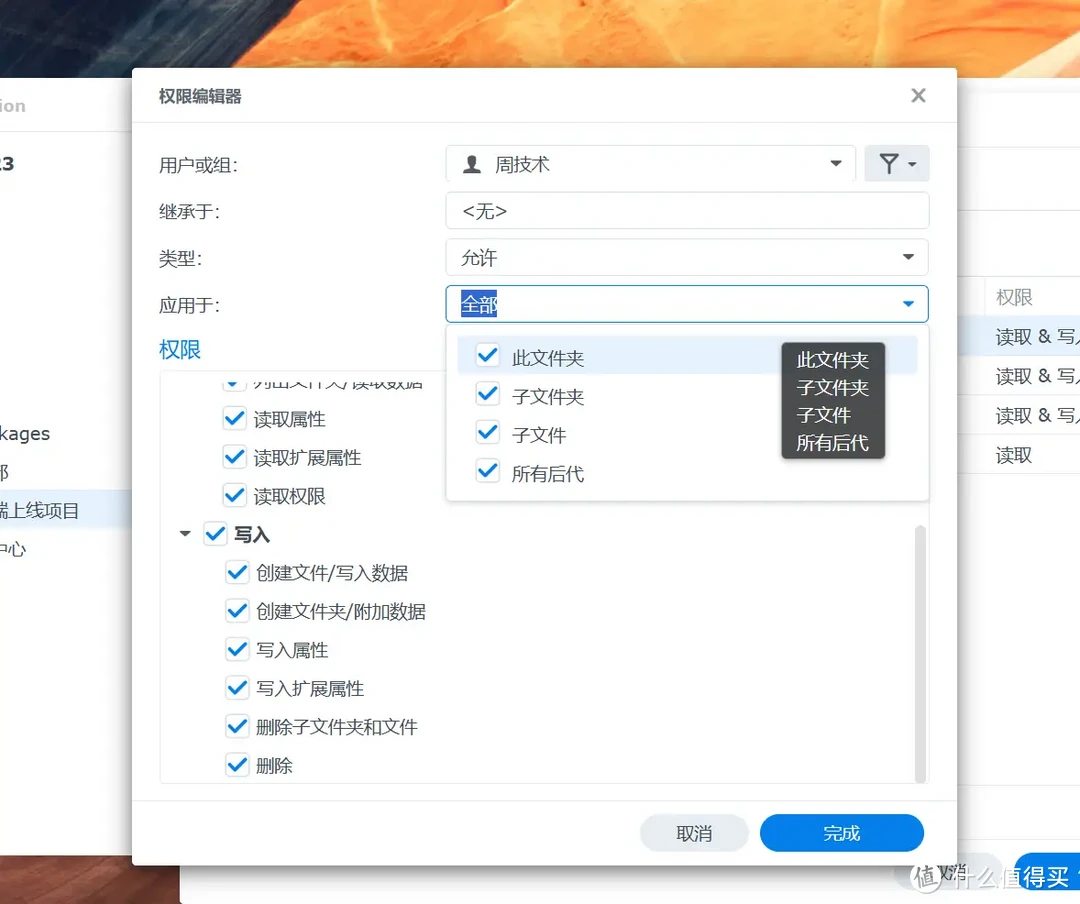Disable the 写入扩展属性 permission
This screenshot has width=1080, height=904.
click(x=237, y=688)
